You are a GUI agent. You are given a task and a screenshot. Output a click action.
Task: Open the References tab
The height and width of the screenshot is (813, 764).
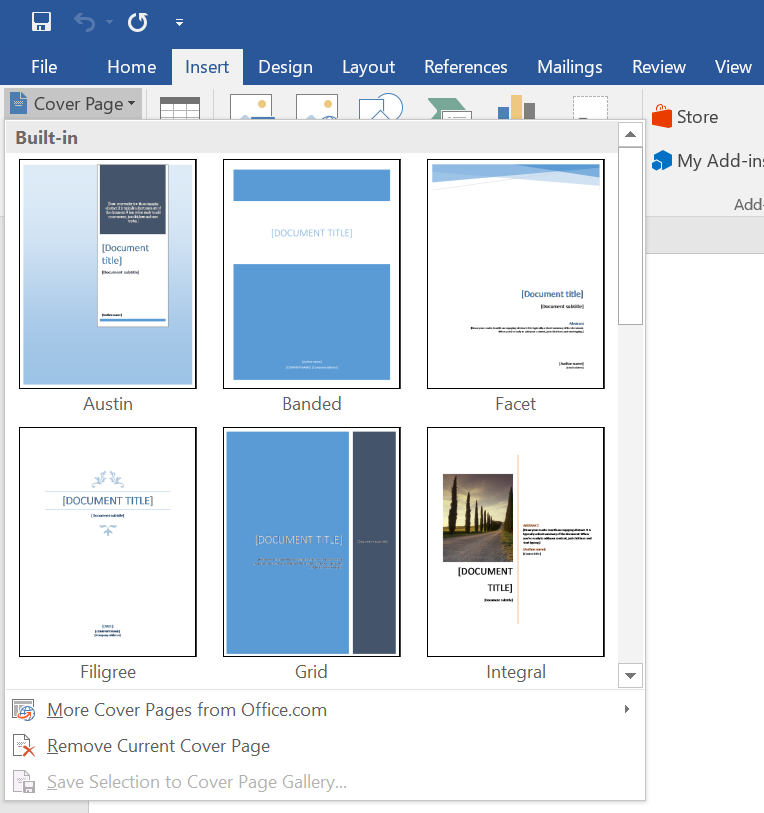point(465,67)
